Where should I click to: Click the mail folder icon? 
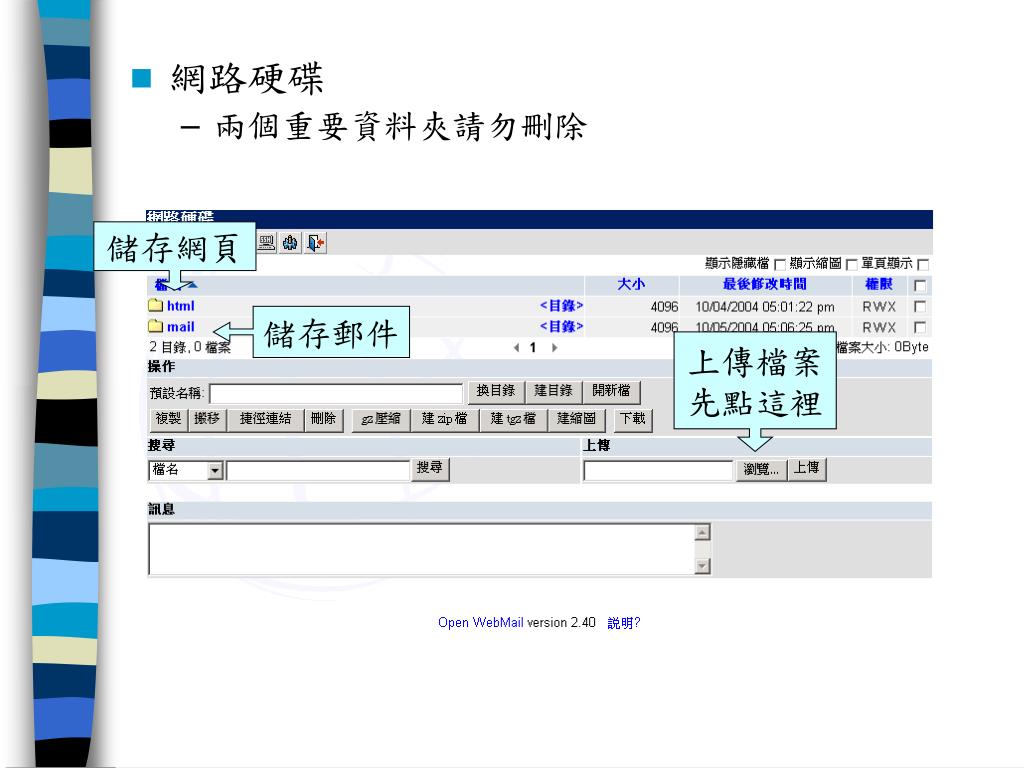155,326
